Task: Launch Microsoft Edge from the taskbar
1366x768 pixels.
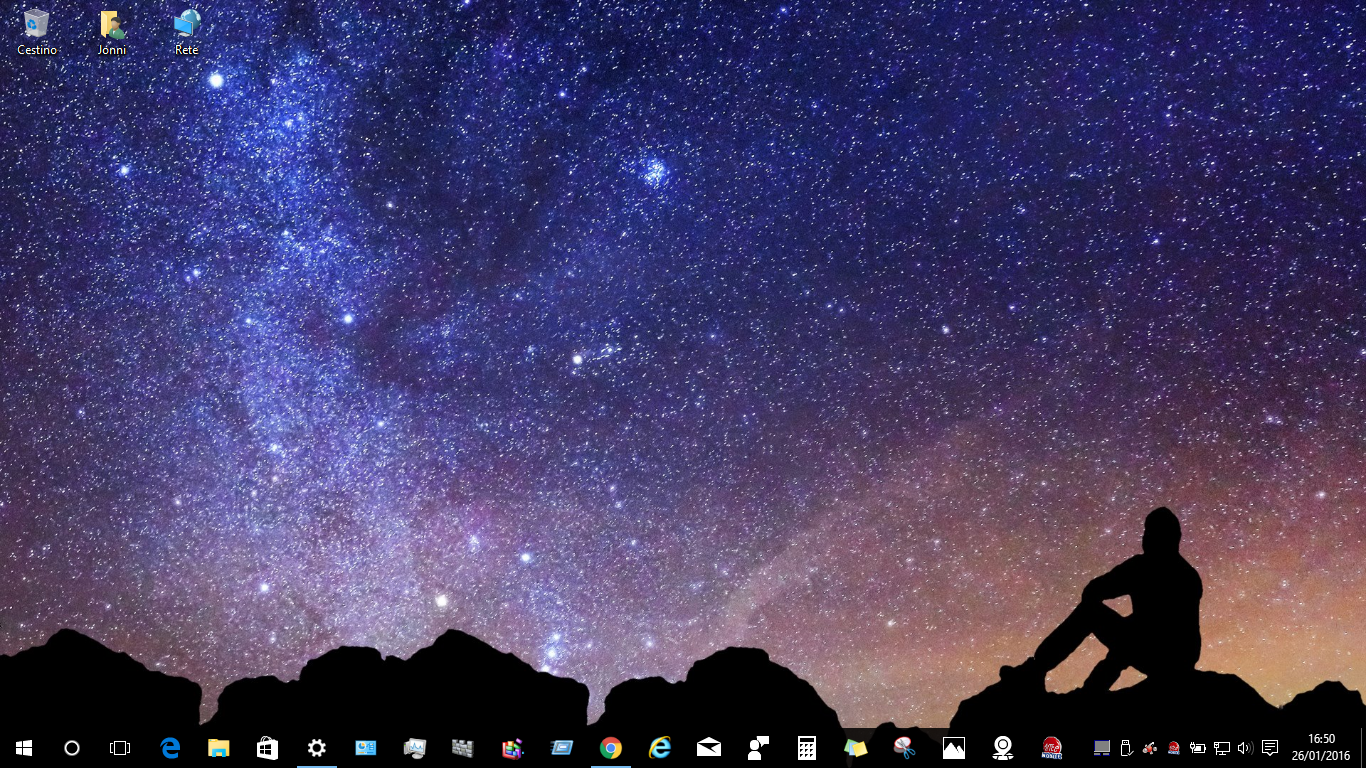Action: pyautogui.click(x=170, y=748)
